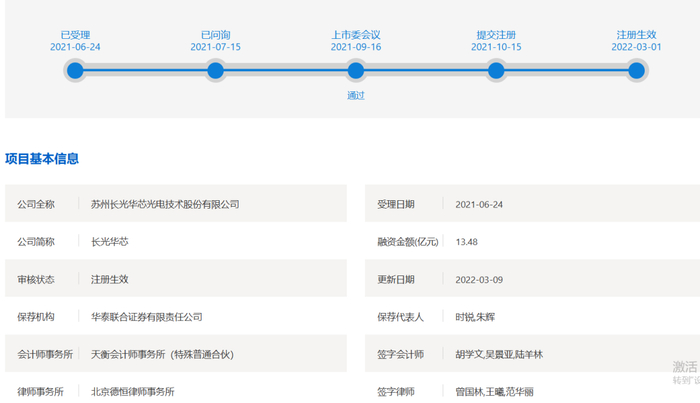
Task: Select company full name 苏州长光华芯光电技术股份有限公司
Action: tap(165, 204)
